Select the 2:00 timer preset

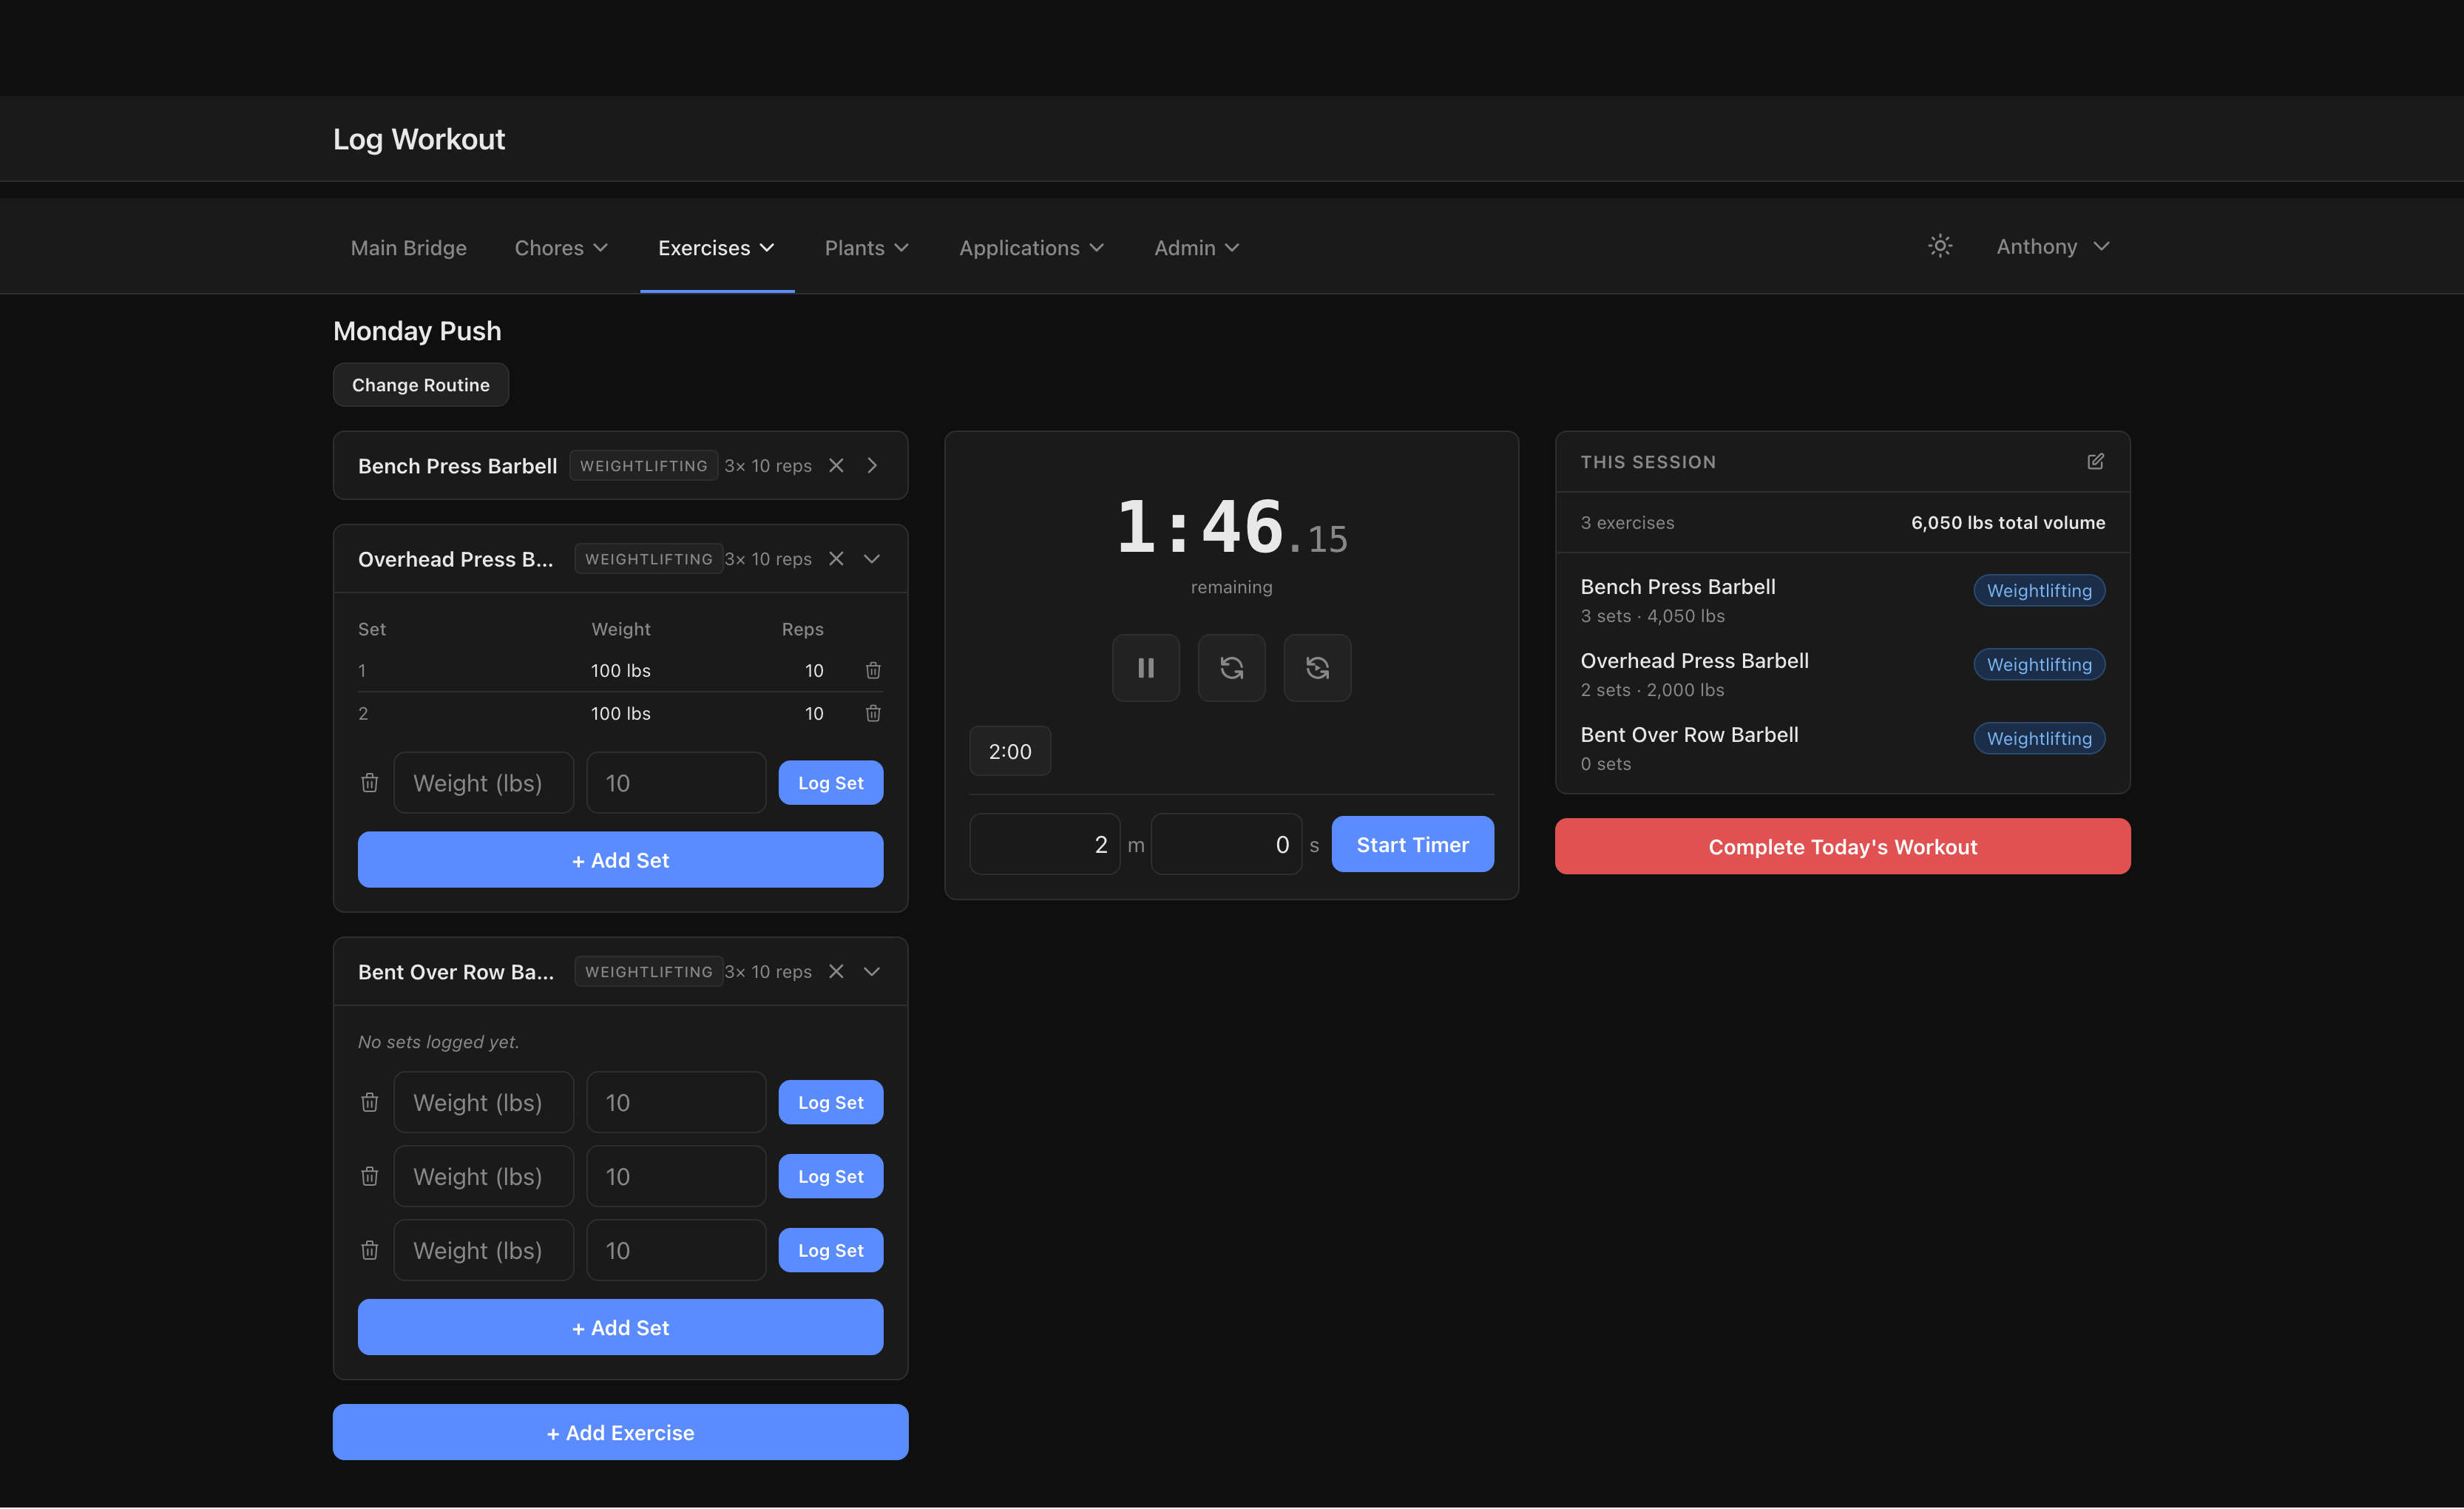pos(1009,751)
